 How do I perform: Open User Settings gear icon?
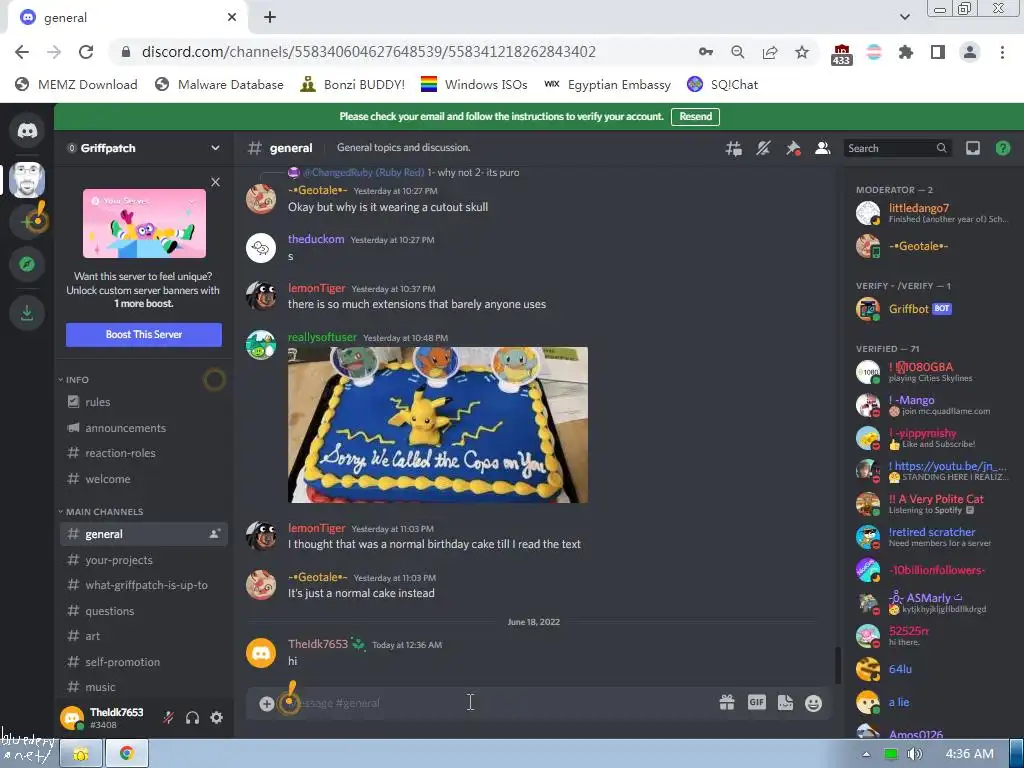(217, 718)
